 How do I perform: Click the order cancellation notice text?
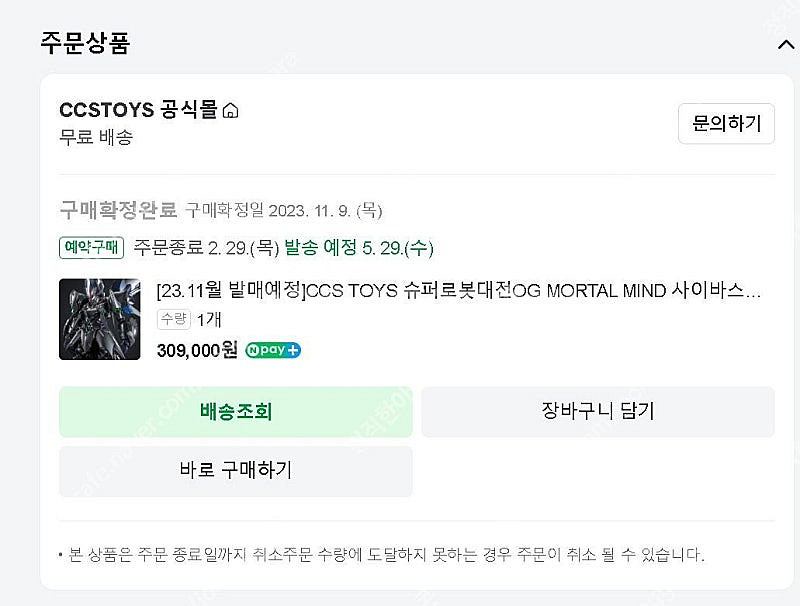[x=381, y=554]
